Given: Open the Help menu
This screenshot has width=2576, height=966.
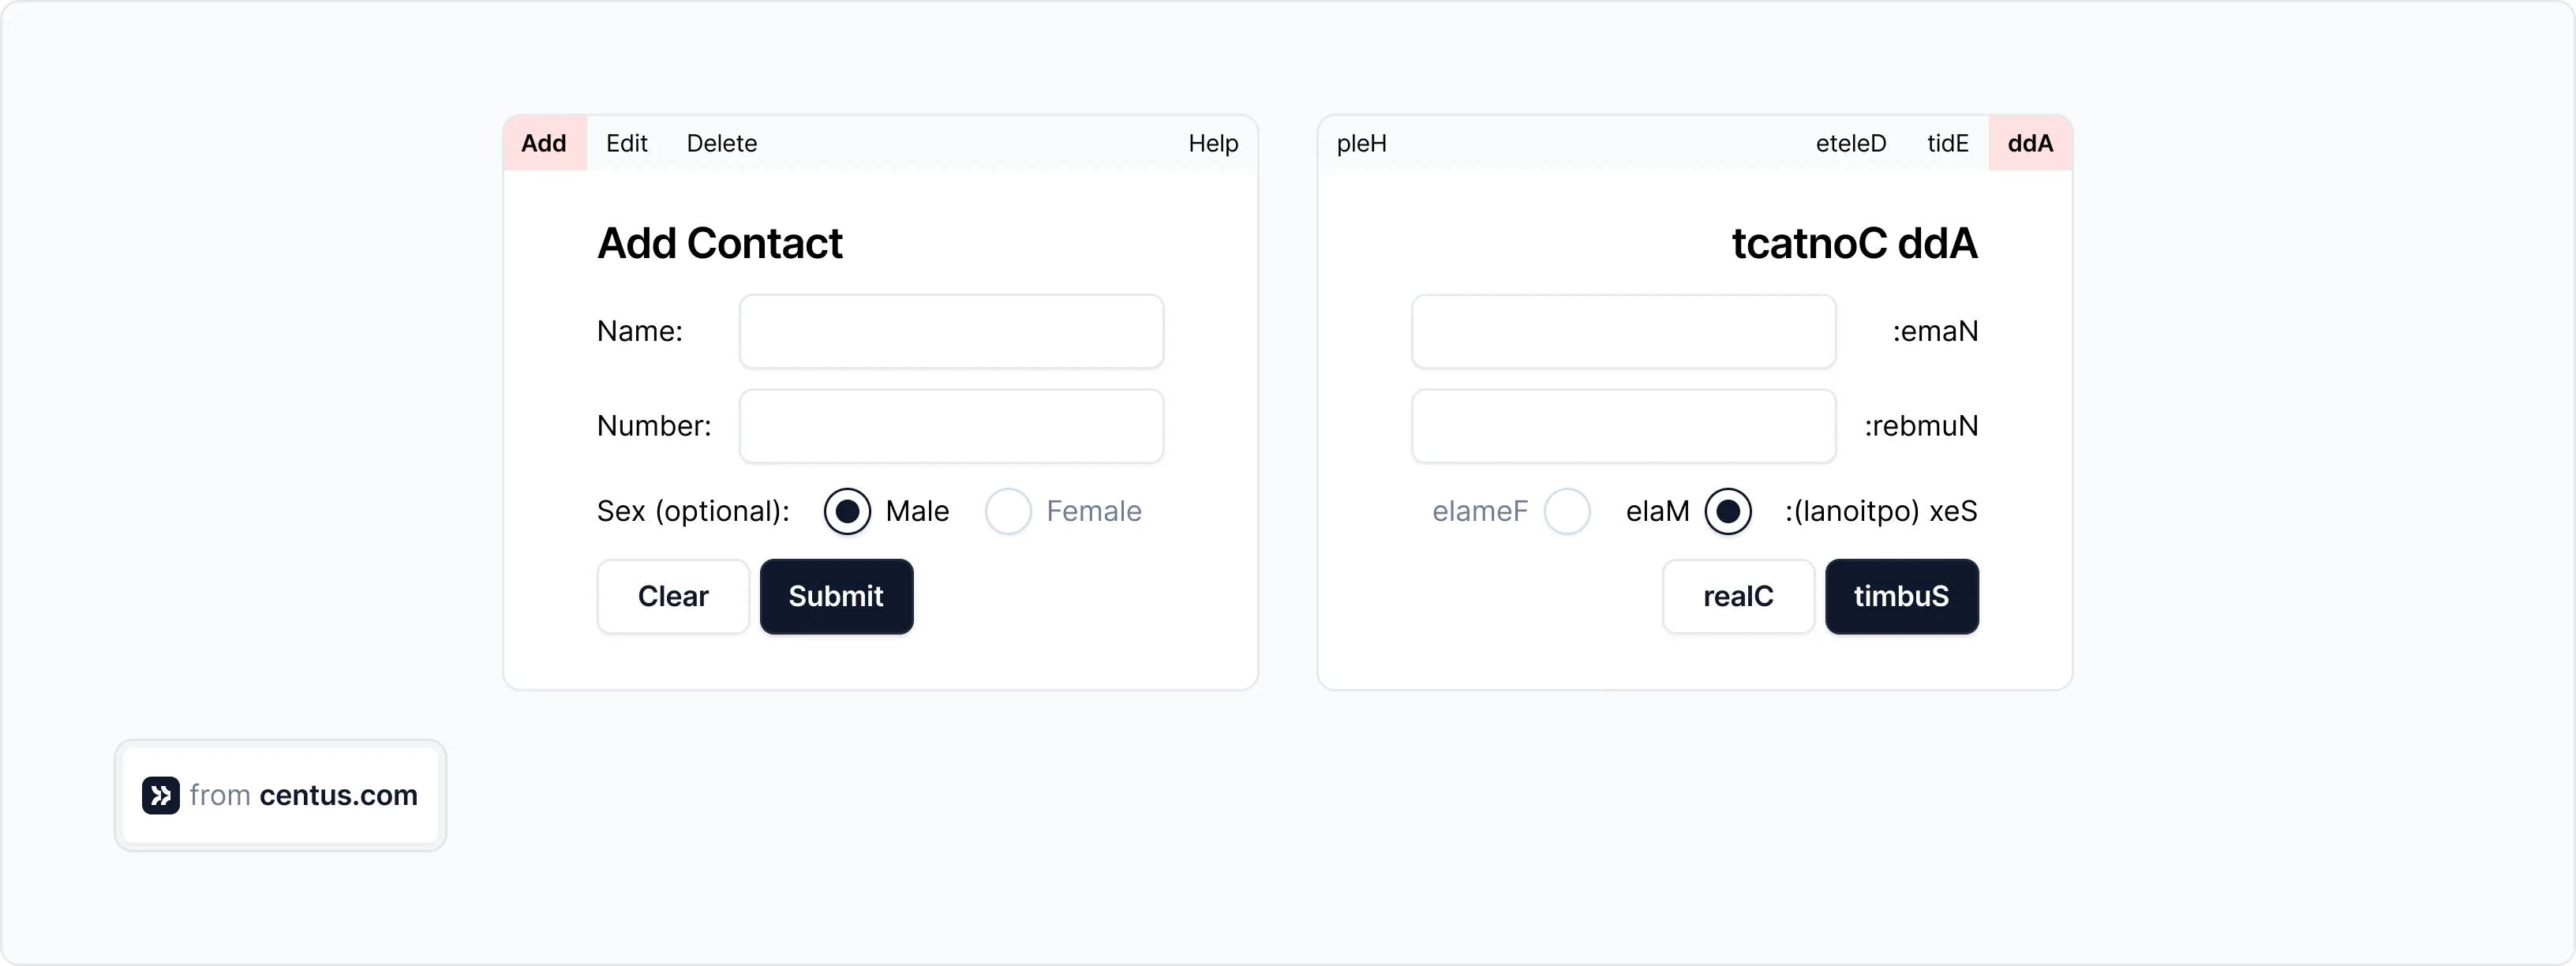Looking at the screenshot, I should click(1212, 143).
